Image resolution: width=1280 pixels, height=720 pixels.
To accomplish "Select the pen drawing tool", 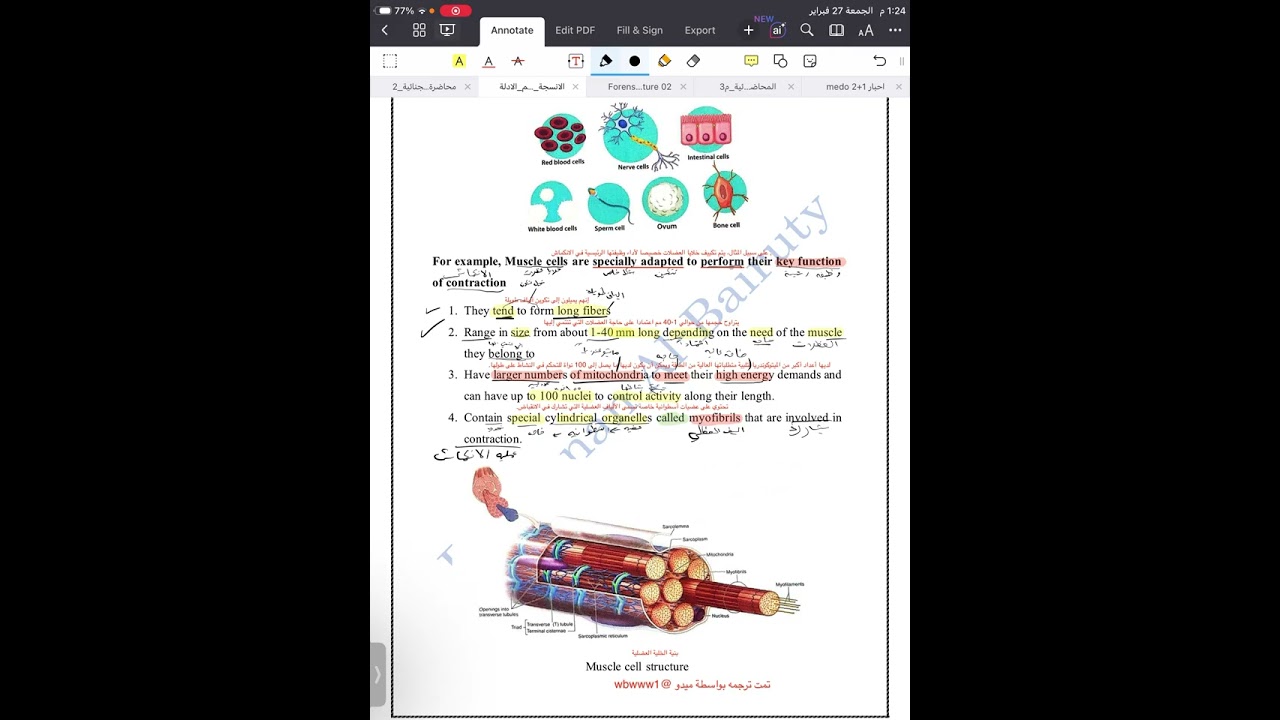I will tap(606, 61).
